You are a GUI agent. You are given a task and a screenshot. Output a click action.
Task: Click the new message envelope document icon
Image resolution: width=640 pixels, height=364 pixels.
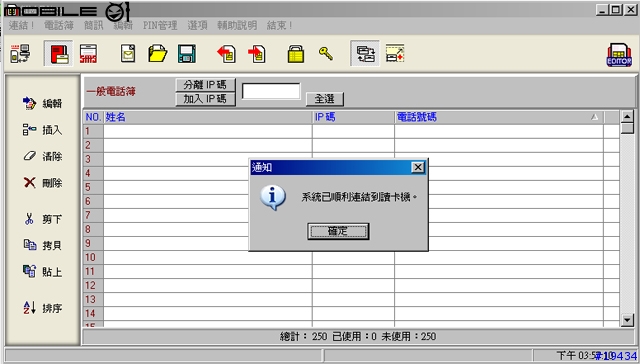click(x=128, y=53)
